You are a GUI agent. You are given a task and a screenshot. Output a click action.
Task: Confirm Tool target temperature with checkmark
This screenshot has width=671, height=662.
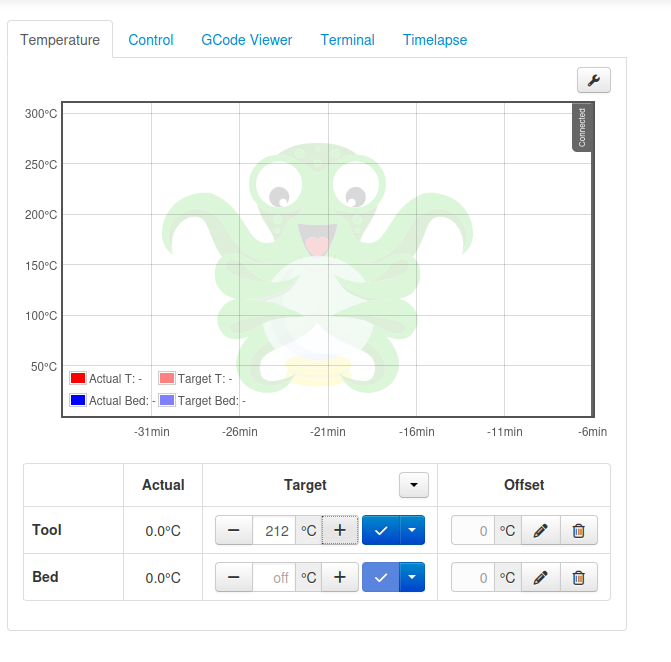pos(381,530)
